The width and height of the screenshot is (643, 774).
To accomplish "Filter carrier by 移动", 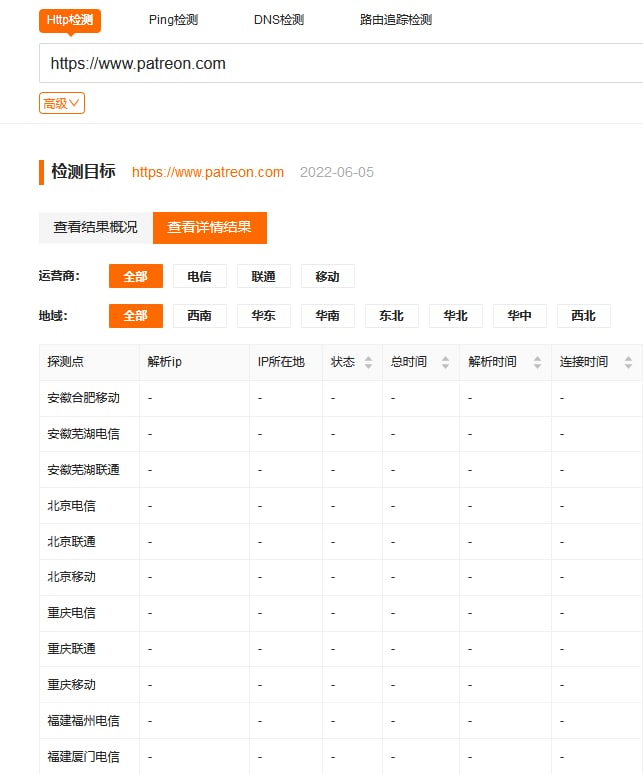I will tap(327, 276).
